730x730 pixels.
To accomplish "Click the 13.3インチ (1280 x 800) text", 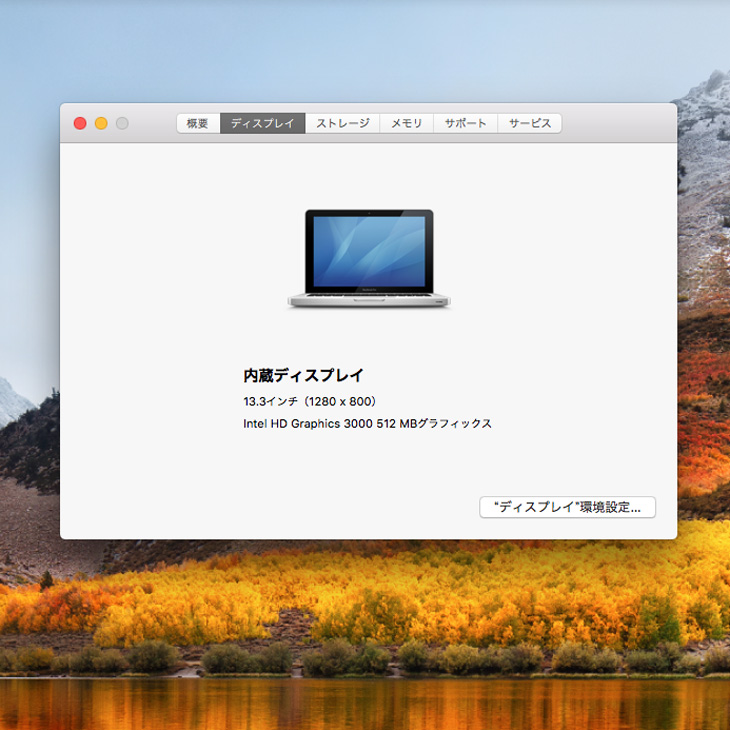I will coord(311,401).
